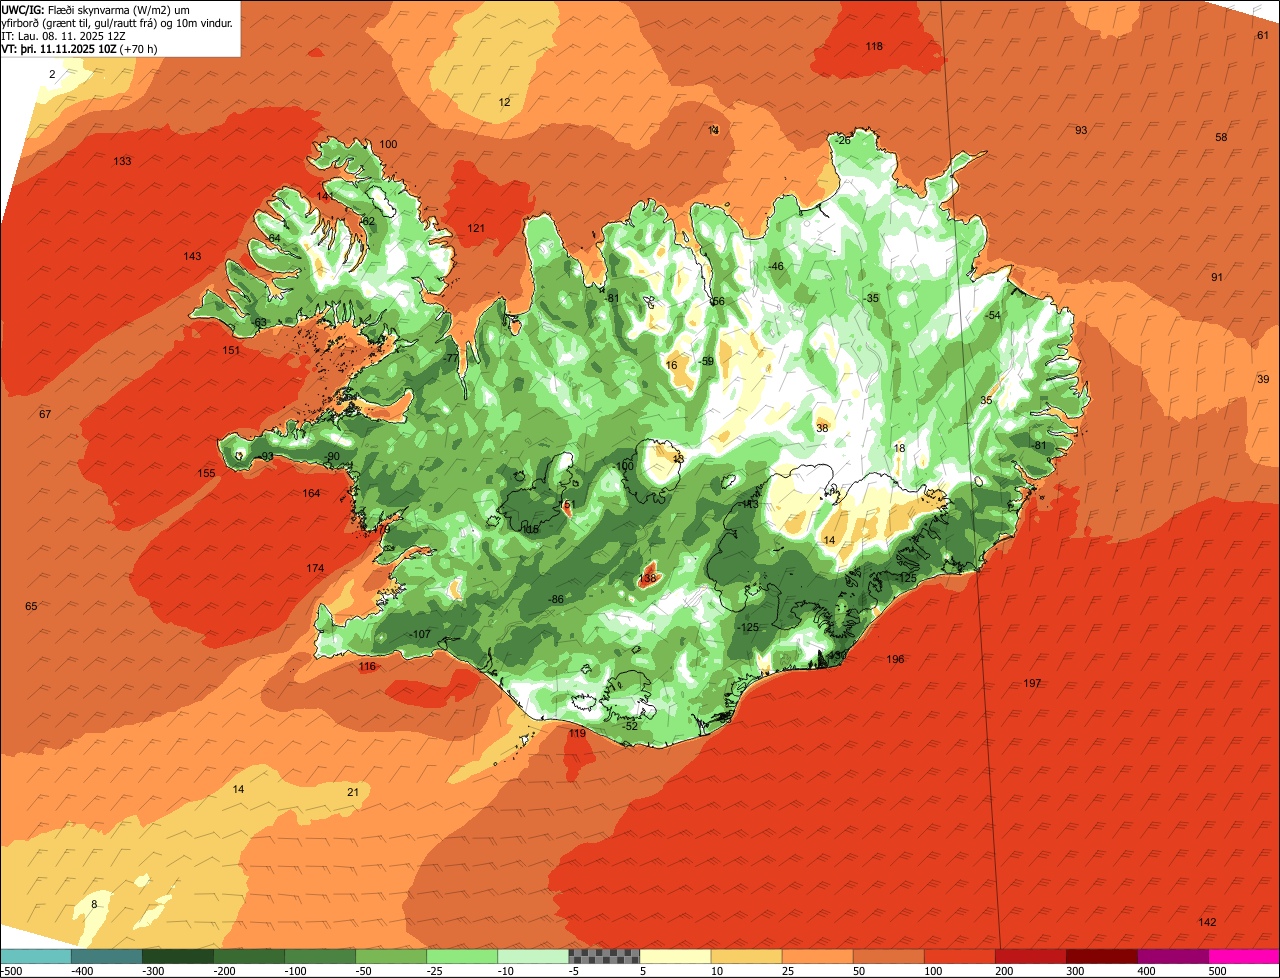This screenshot has width=1280, height=978.
Task: Click the magenta legend swatch above 500
Action: (1244, 956)
